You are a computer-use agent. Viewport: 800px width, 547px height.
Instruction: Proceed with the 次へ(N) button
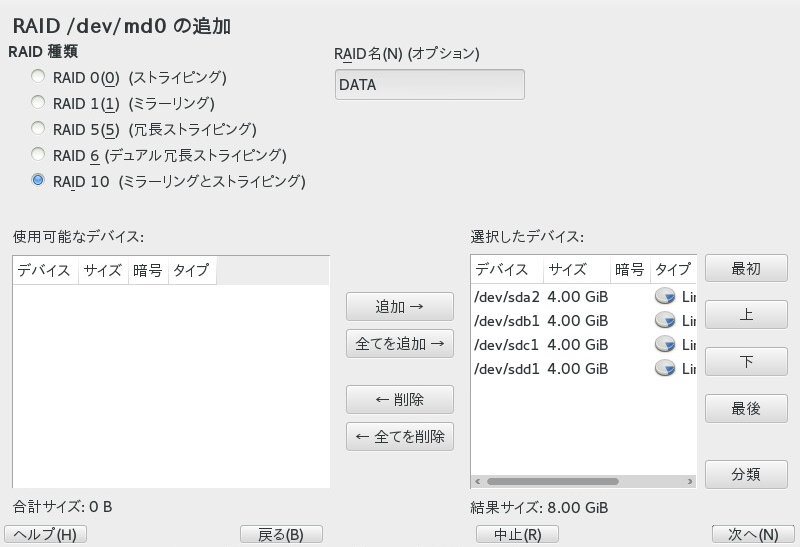pos(753,534)
